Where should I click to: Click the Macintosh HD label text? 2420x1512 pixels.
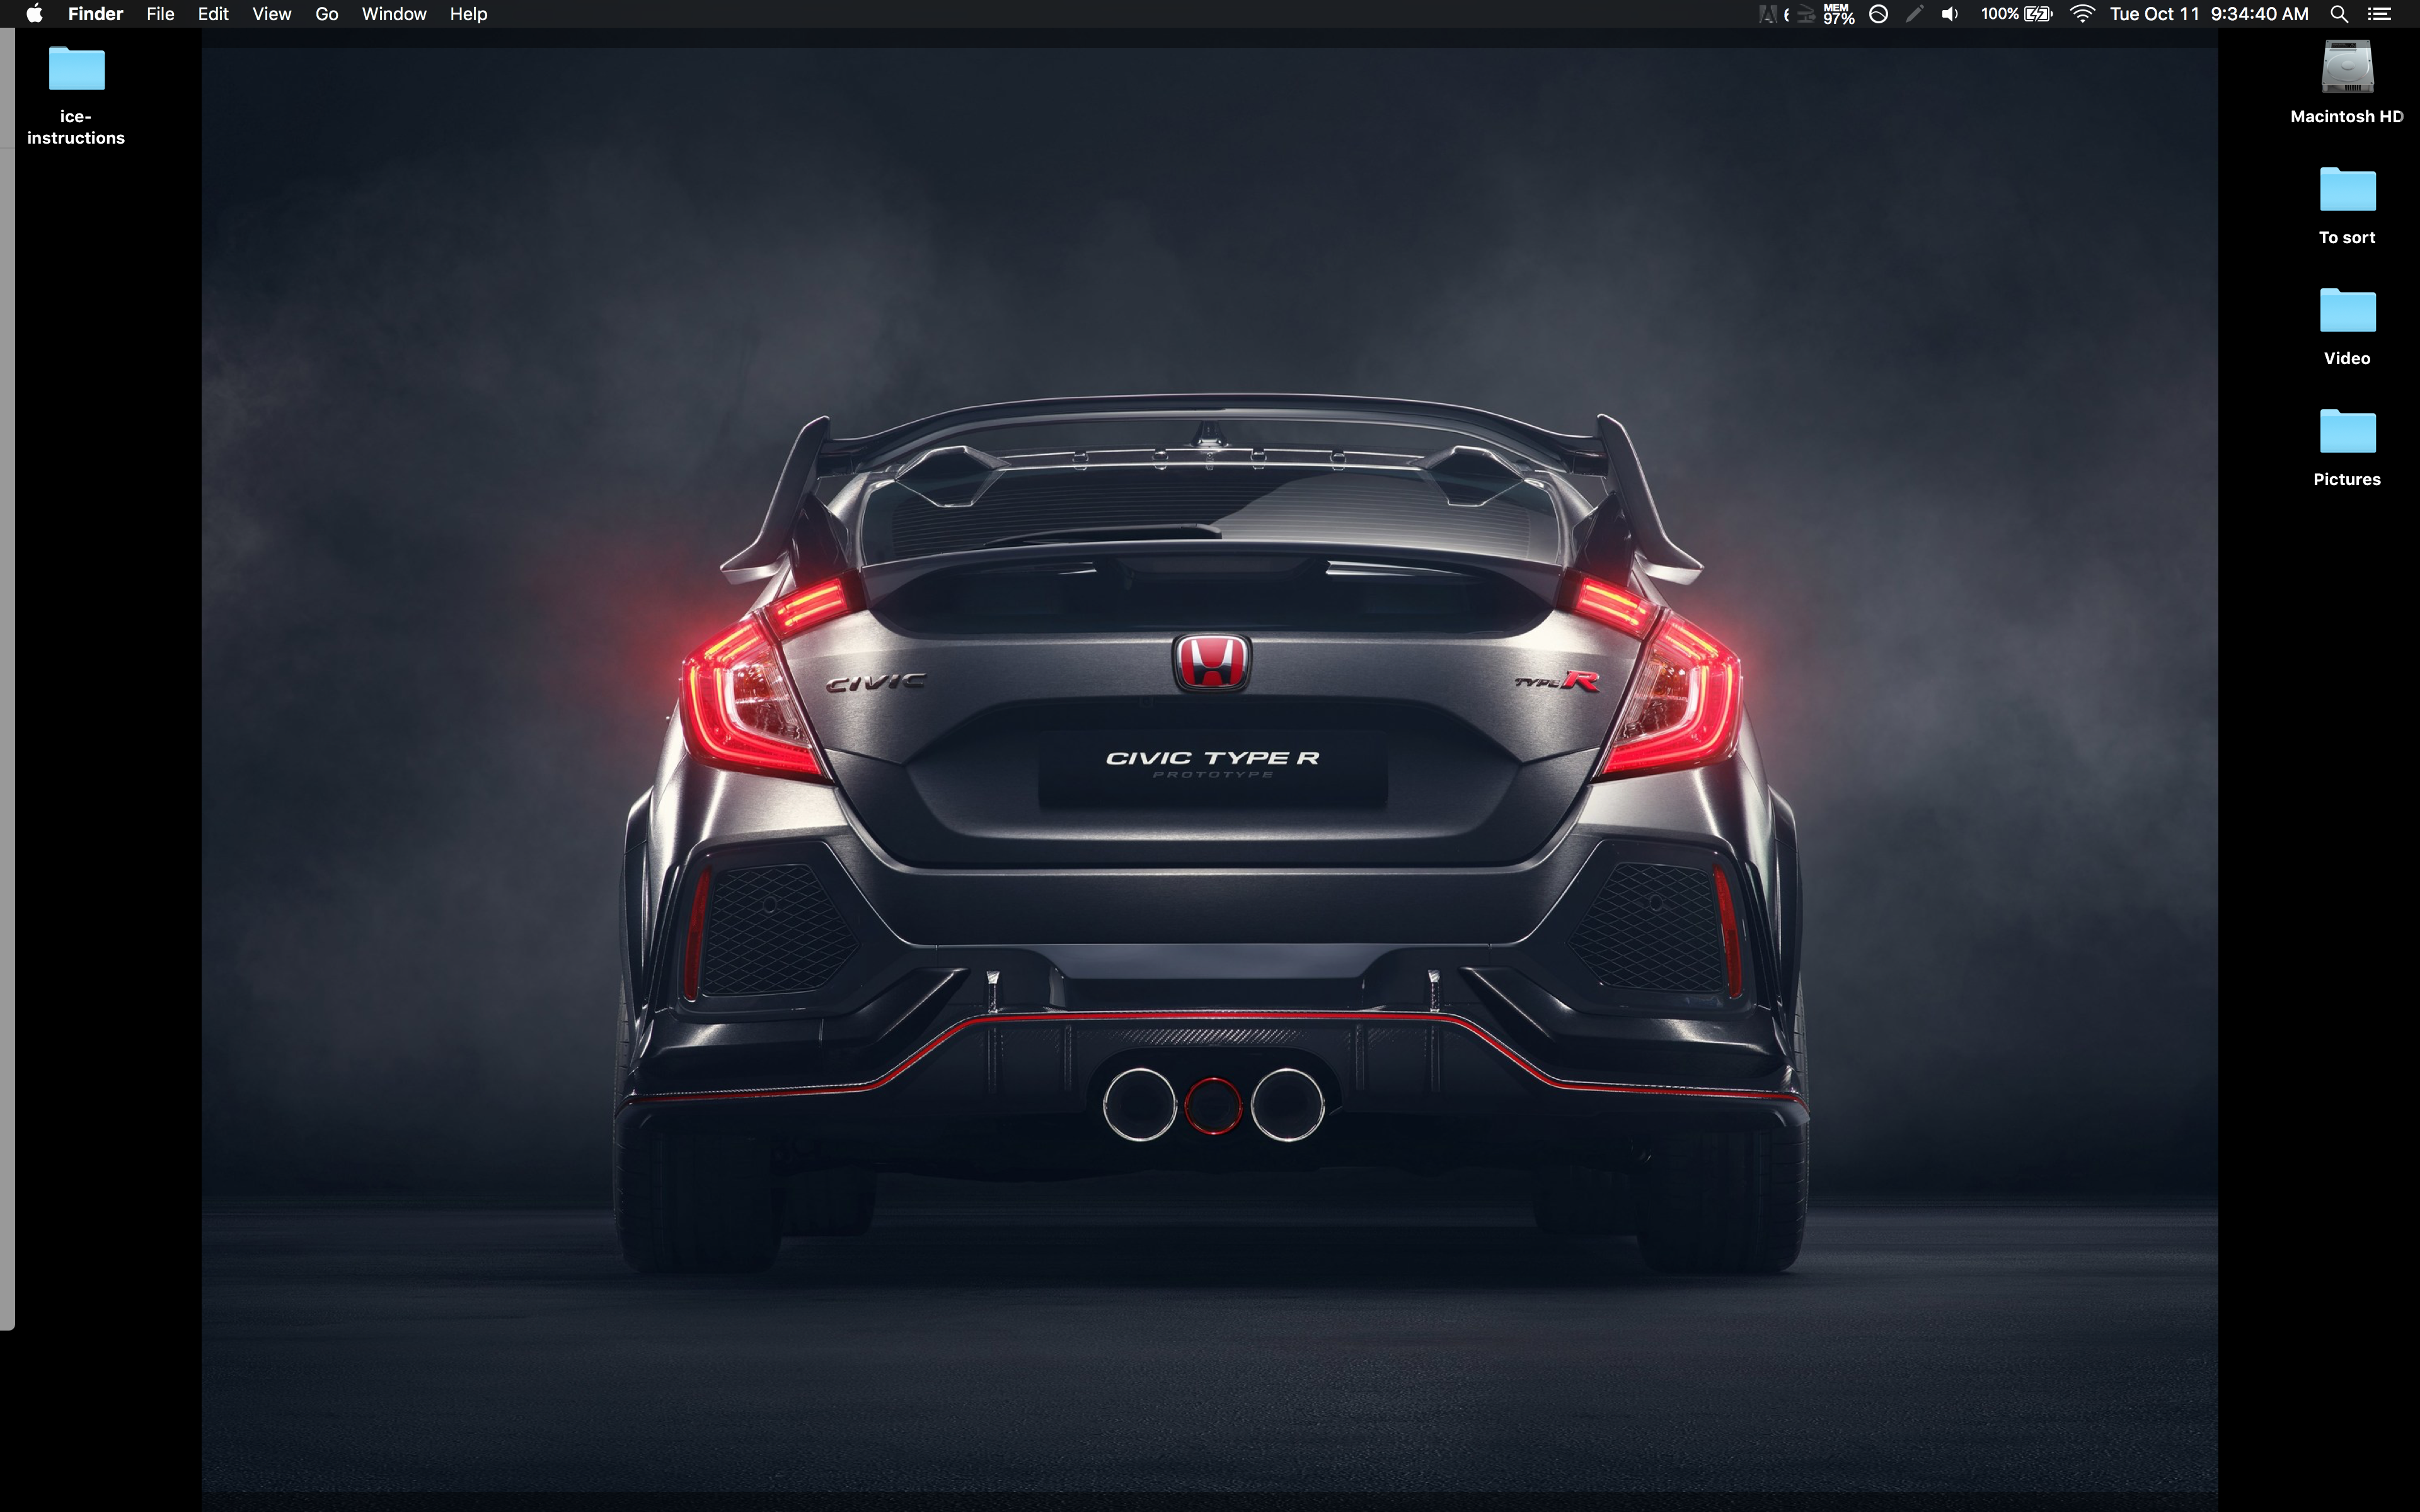(x=2346, y=117)
